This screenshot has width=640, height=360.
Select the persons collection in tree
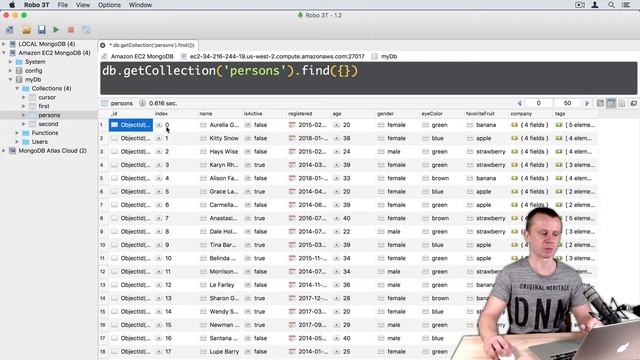point(49,115)
